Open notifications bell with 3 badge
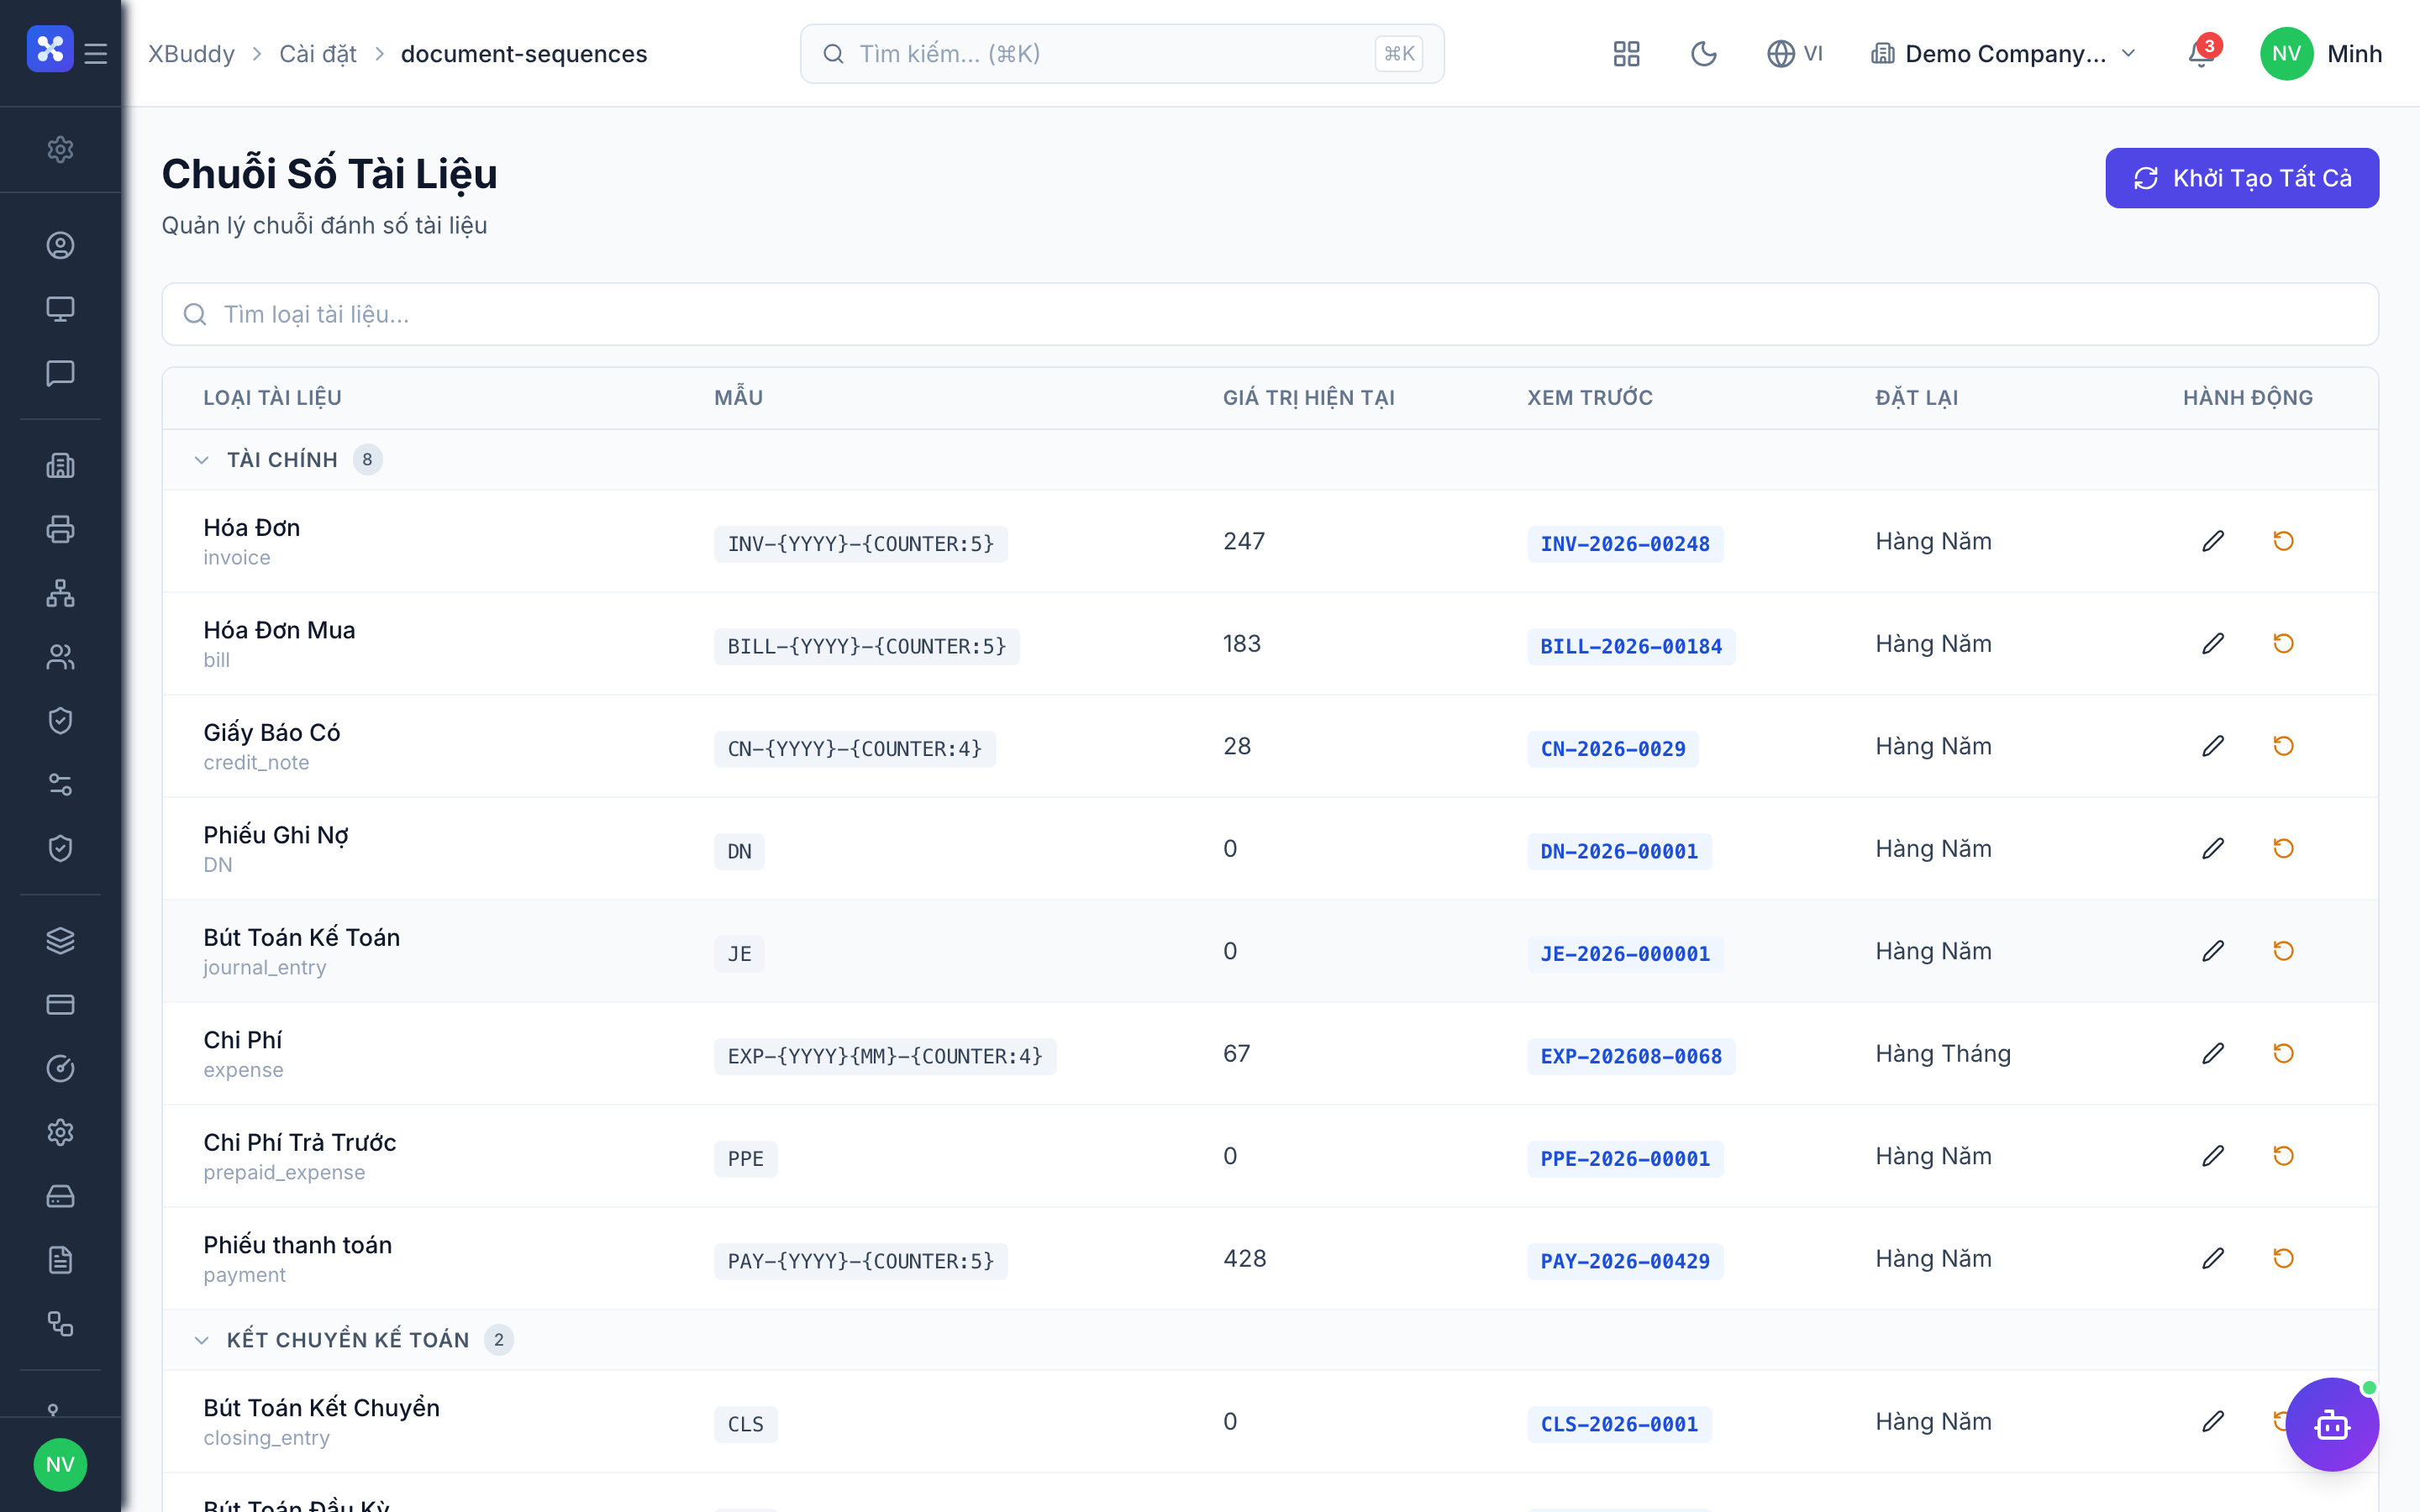2420x1512 pixels. (x=2201, y=54)
